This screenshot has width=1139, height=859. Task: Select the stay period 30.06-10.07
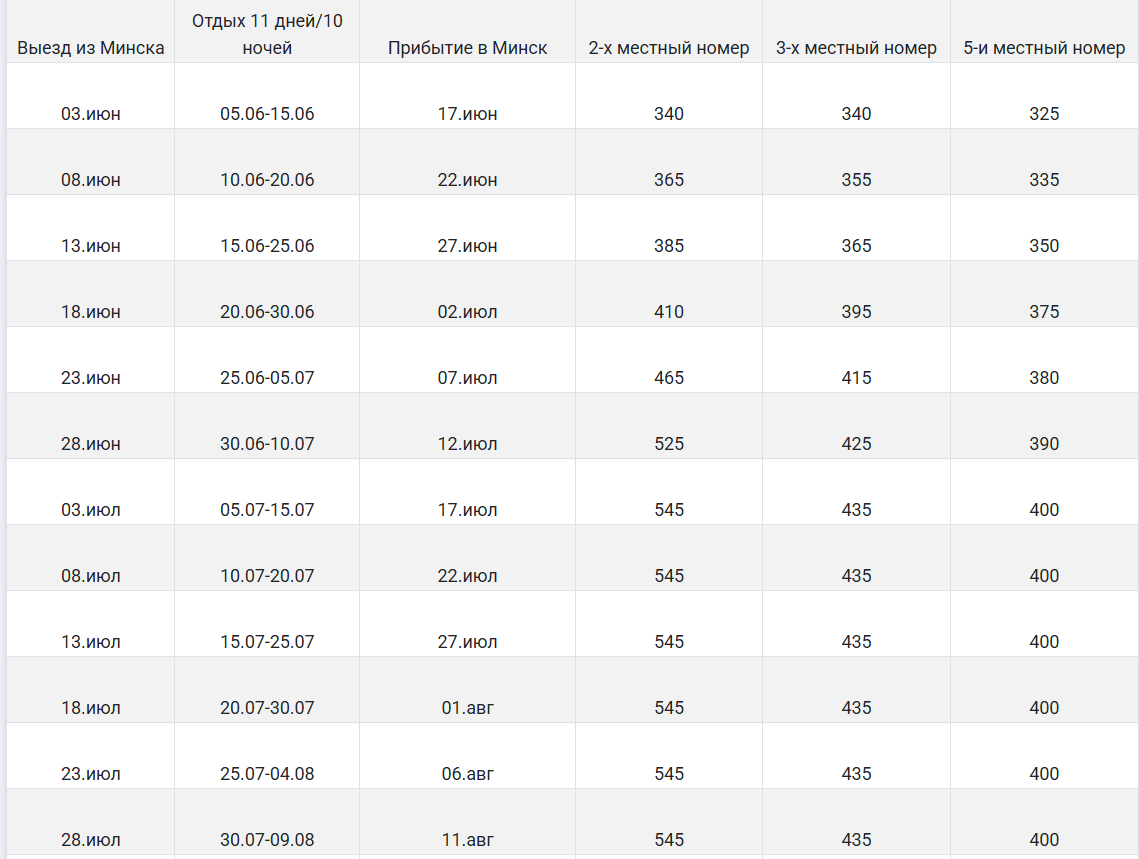tap(267, 444)
